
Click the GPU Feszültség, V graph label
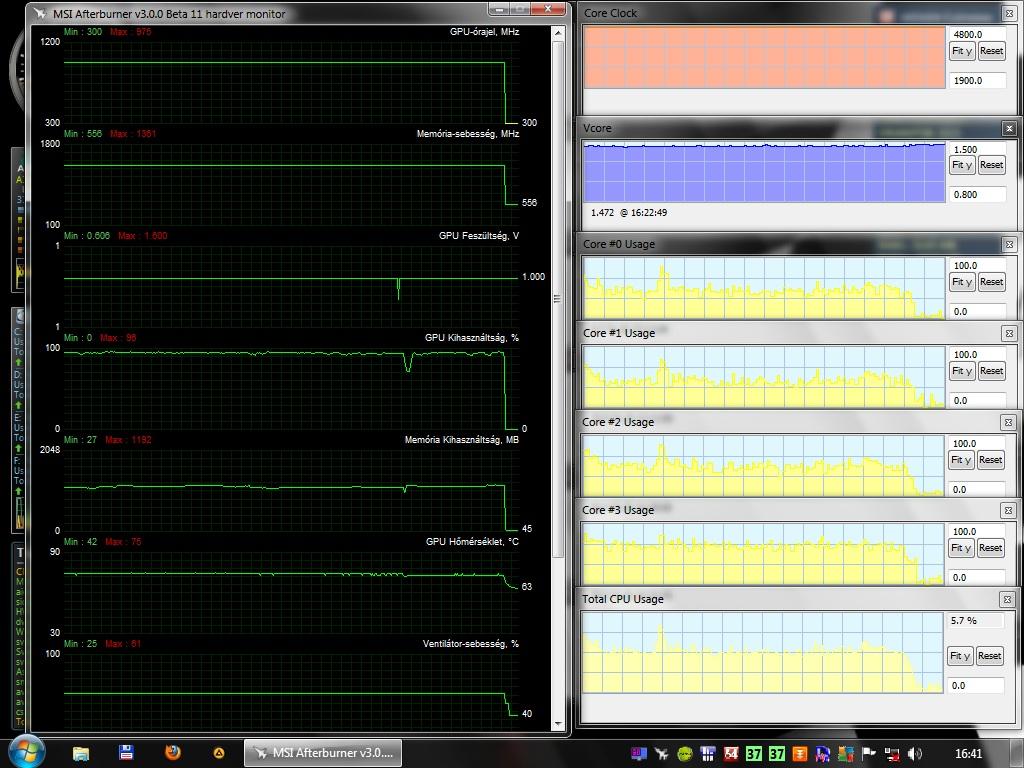(479, 236)
